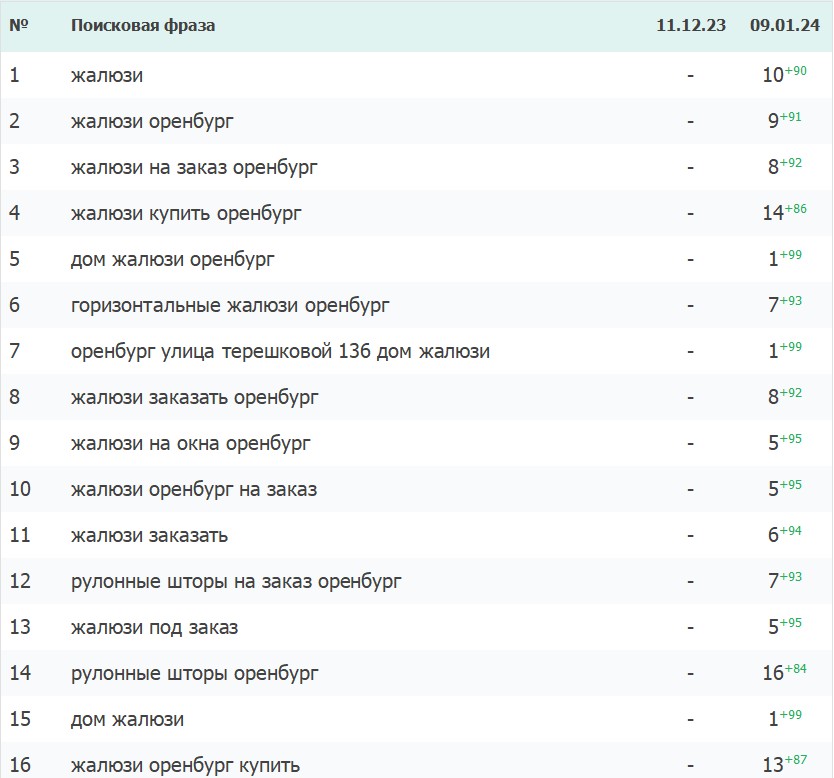Select the phrase 'жалюзи заказать оренбург'
Screen dimensions: 834x778
point(195,397)
